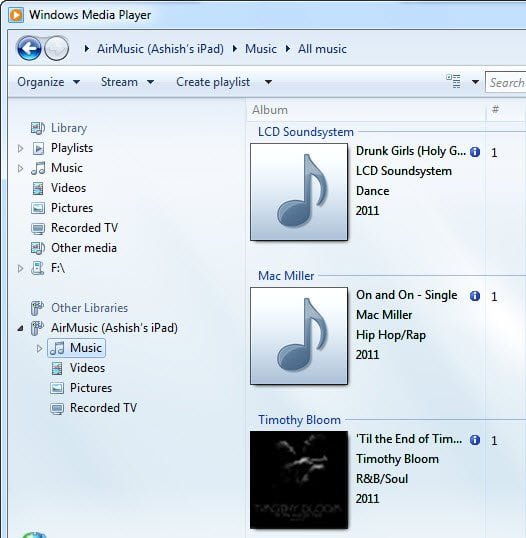Viewport: 526px width, 538px height.
Task: Select Pictures under AirMusic library
Action: tap(91, 388)
